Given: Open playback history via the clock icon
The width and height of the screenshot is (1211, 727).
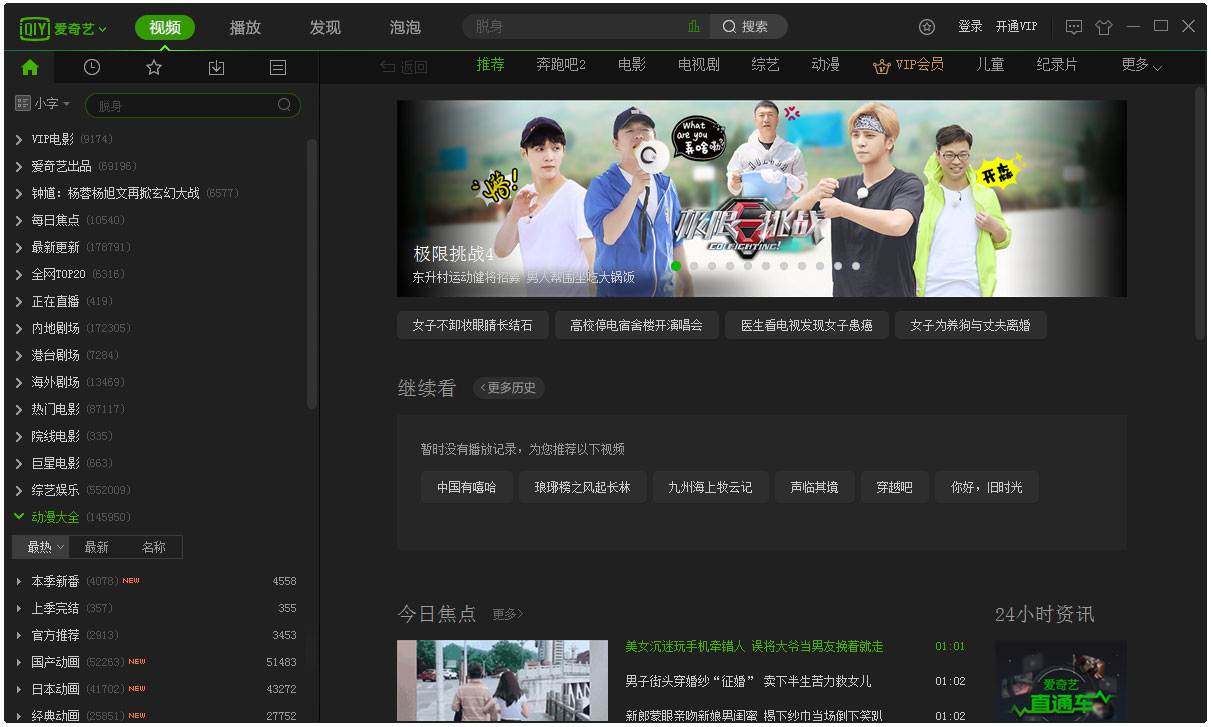Looking at the screenshot, I should pos(91,66).
